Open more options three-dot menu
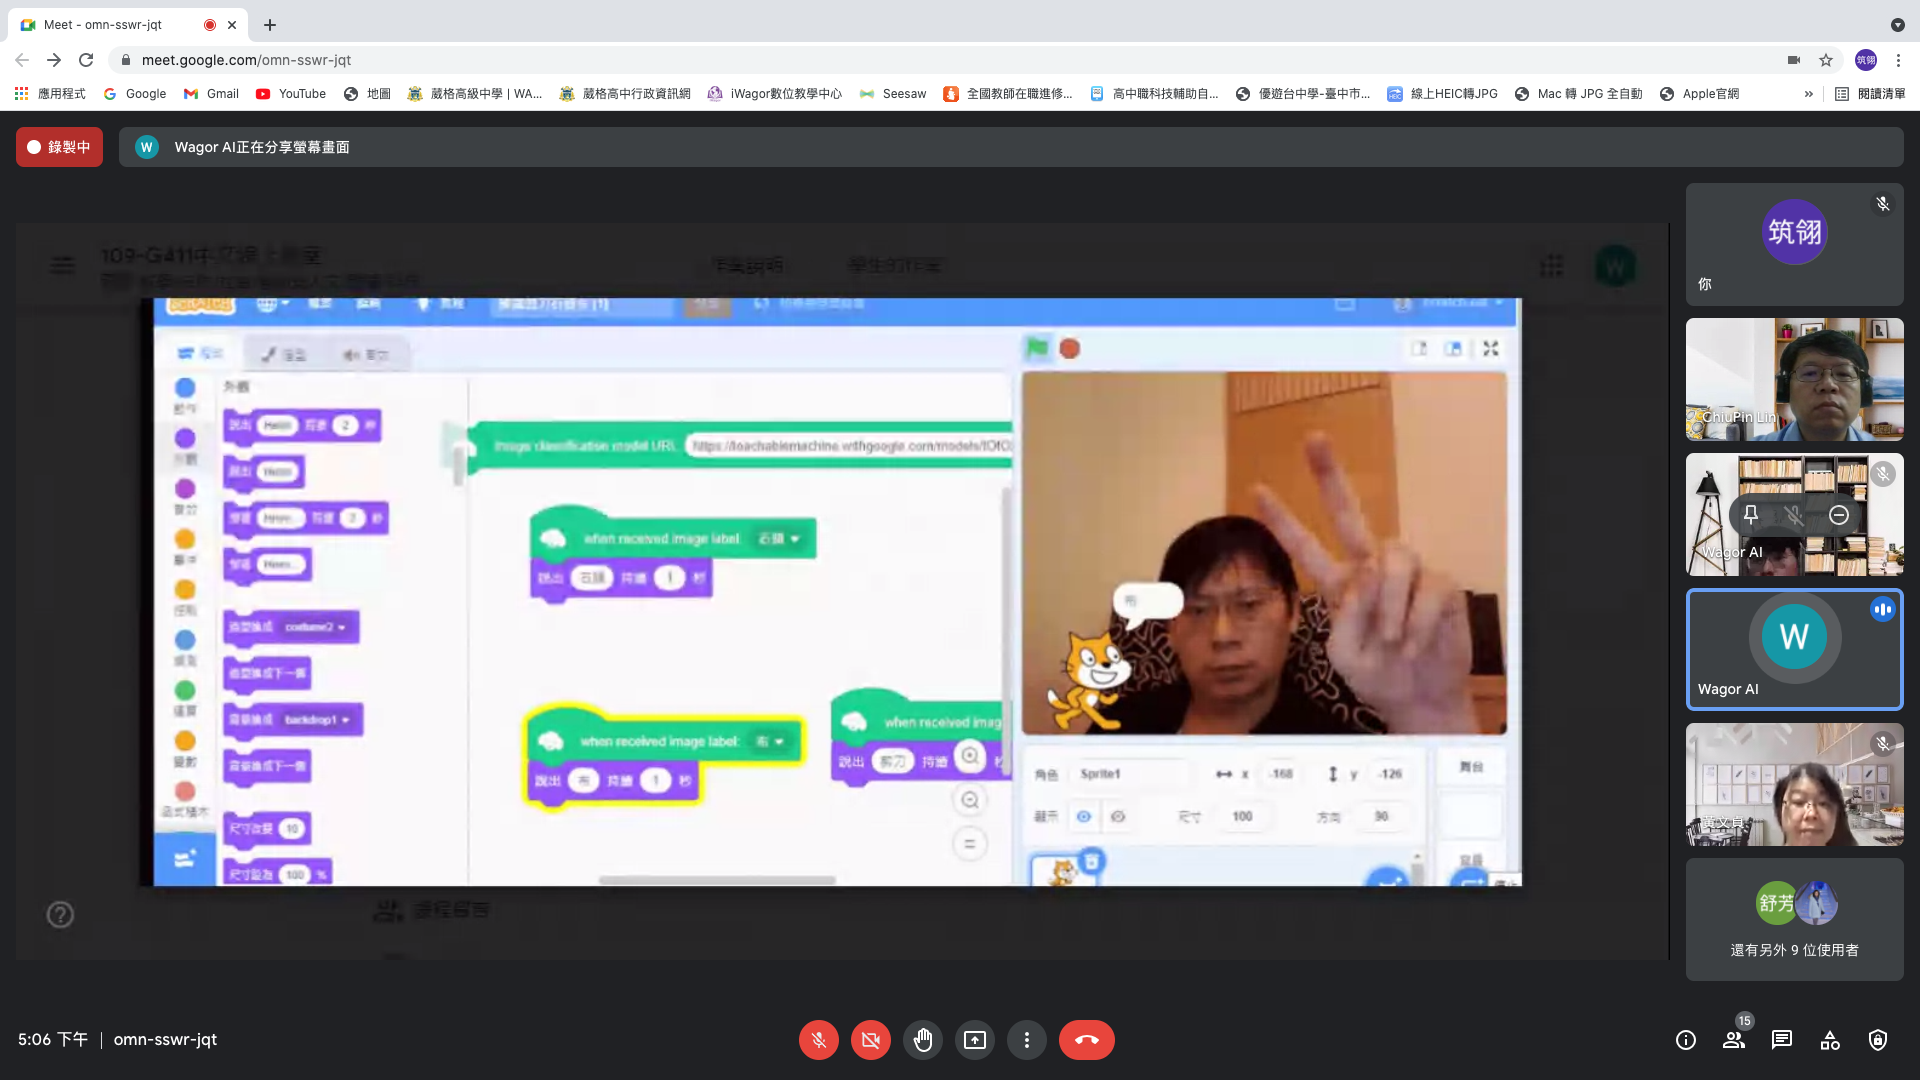The width and height of the screenshot is (1920, 1080). click(x=1026, y=1040)
